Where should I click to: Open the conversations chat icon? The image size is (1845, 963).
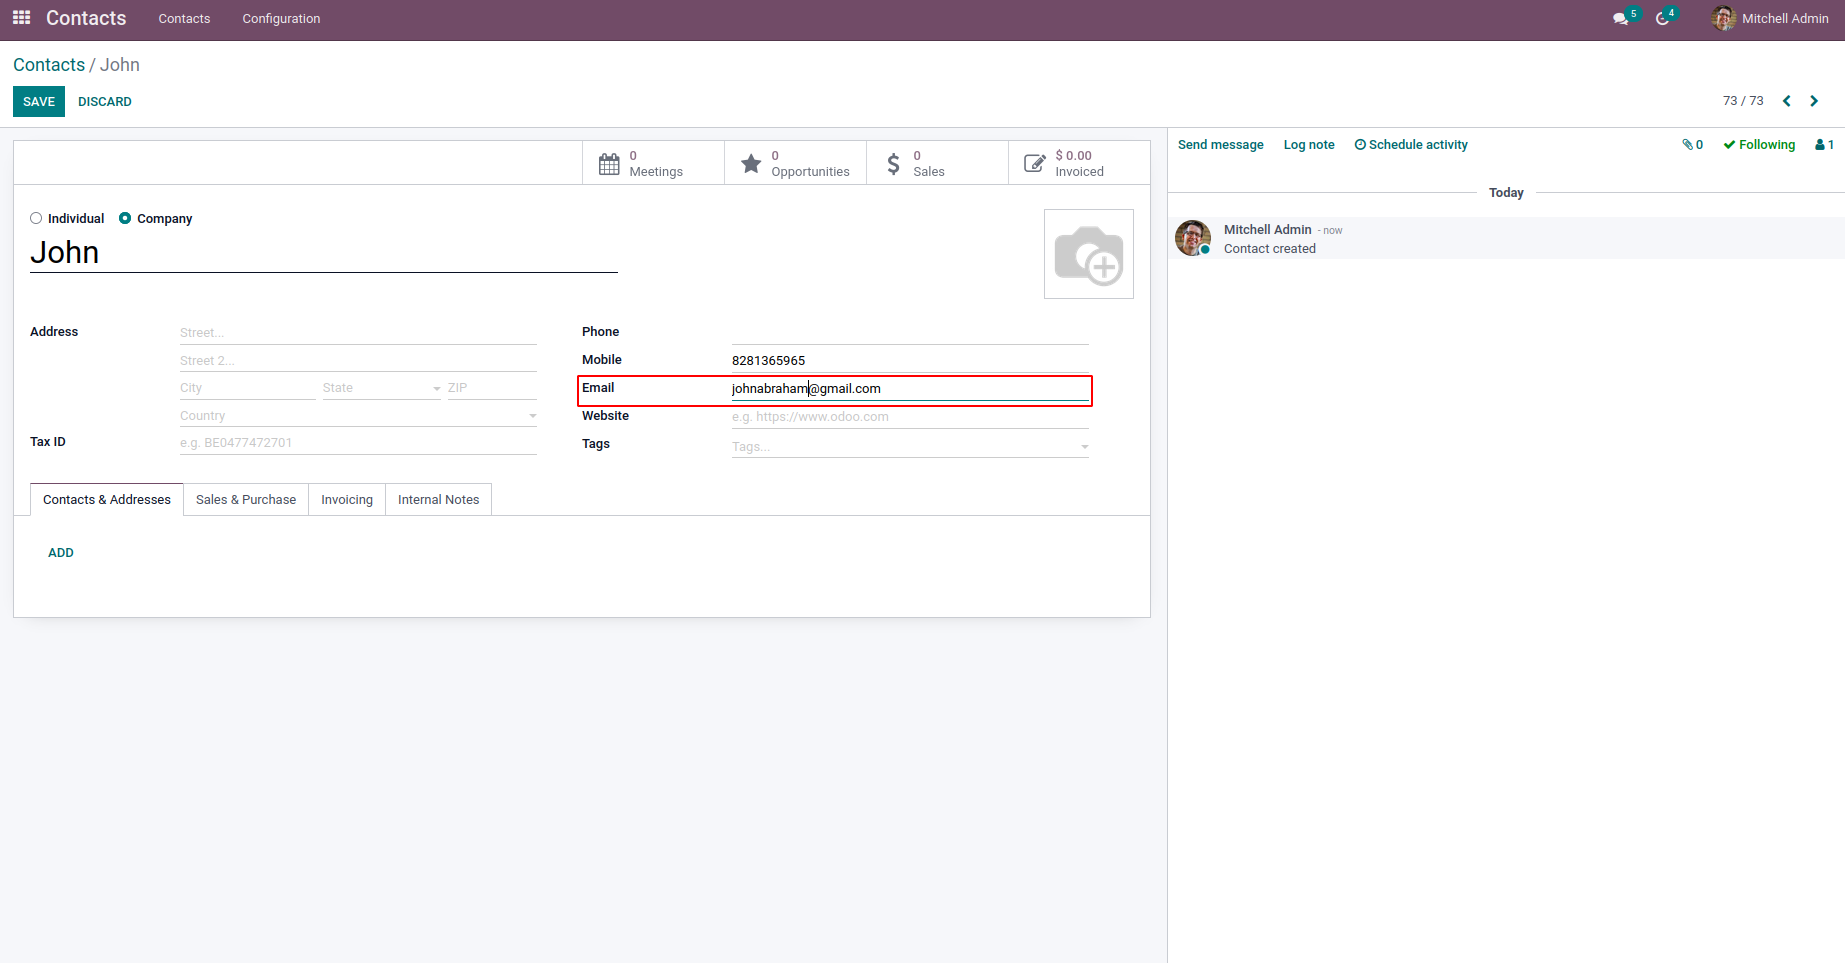click(1620, 19)
